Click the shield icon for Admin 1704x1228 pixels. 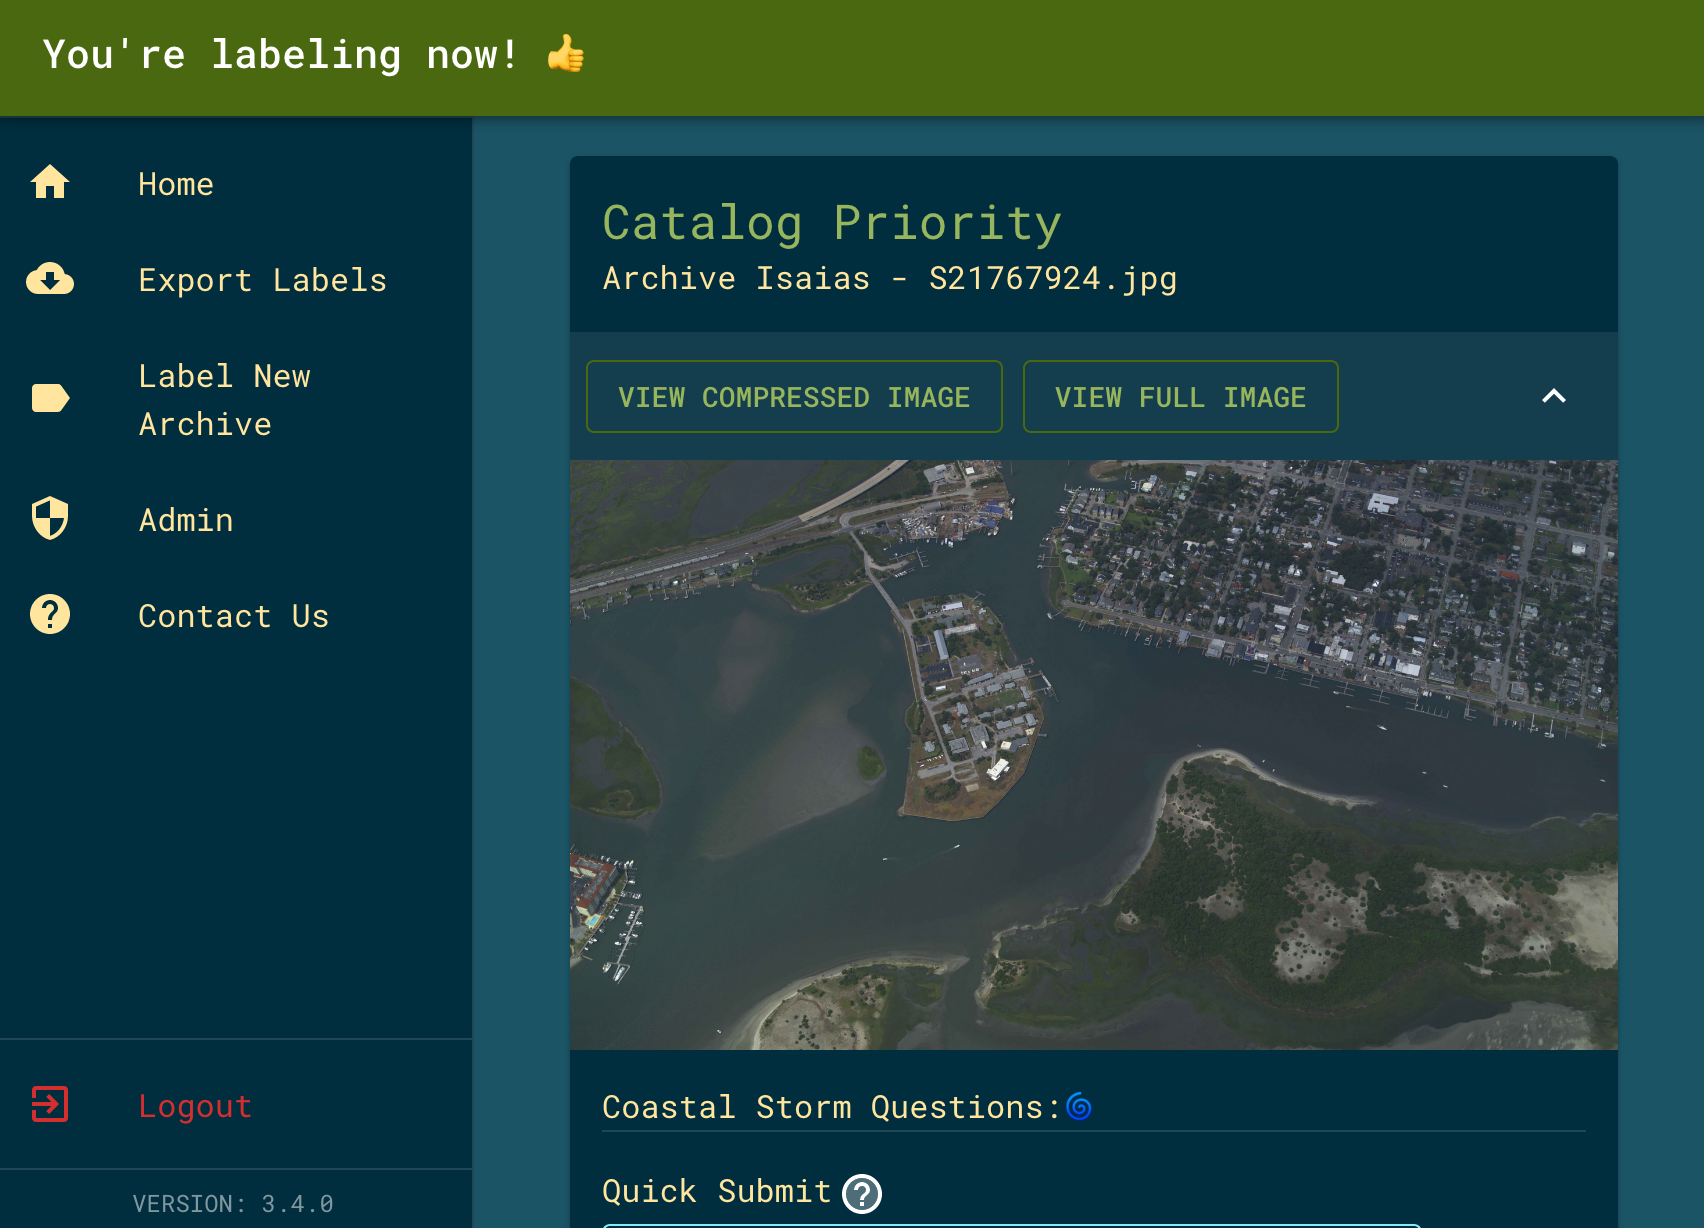[x=49, y=518]
